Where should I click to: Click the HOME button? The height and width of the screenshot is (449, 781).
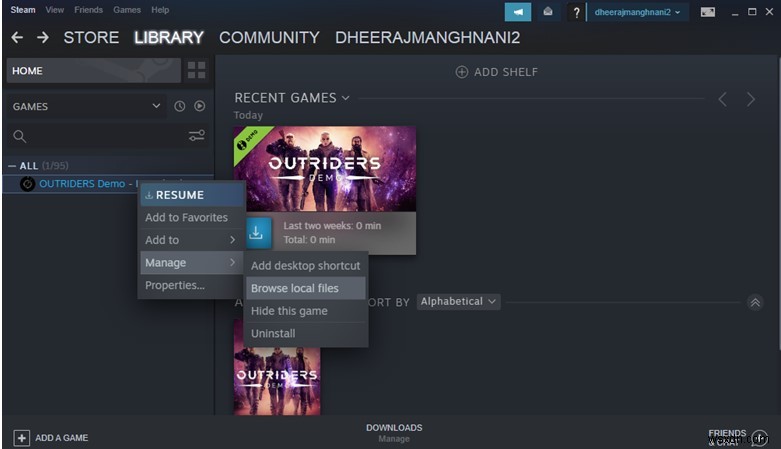click(94, 70)
